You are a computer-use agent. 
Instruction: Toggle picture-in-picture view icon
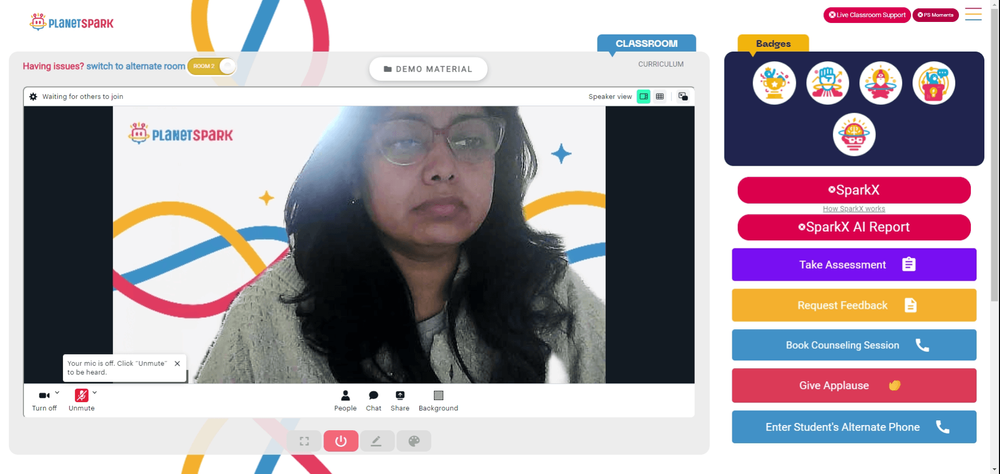[683, 96]
